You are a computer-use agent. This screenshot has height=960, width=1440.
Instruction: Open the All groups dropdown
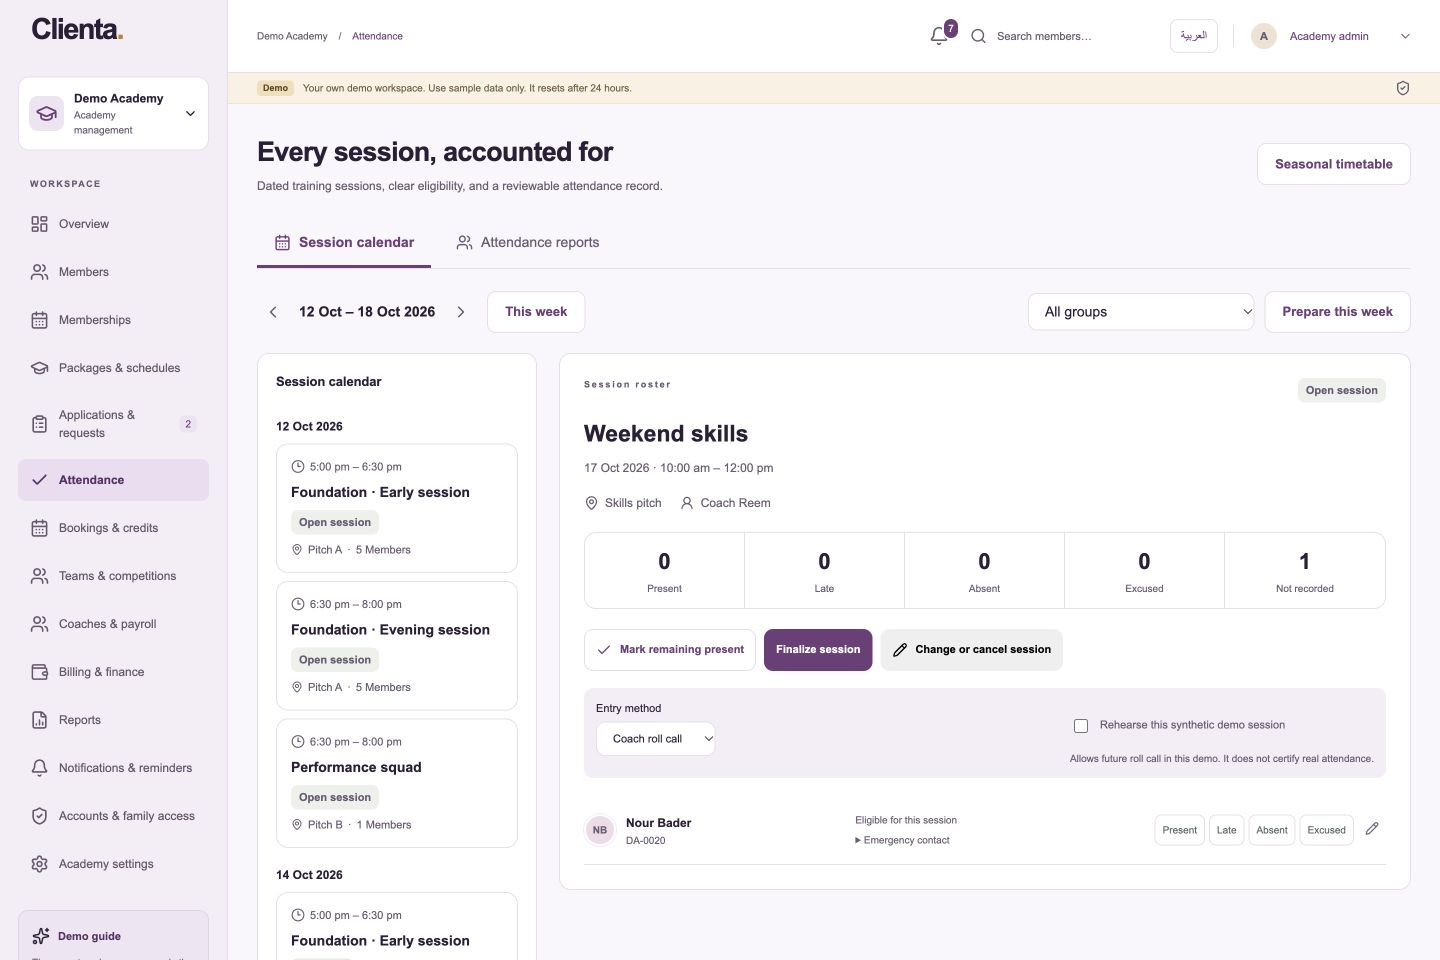tap(1141, 312)
